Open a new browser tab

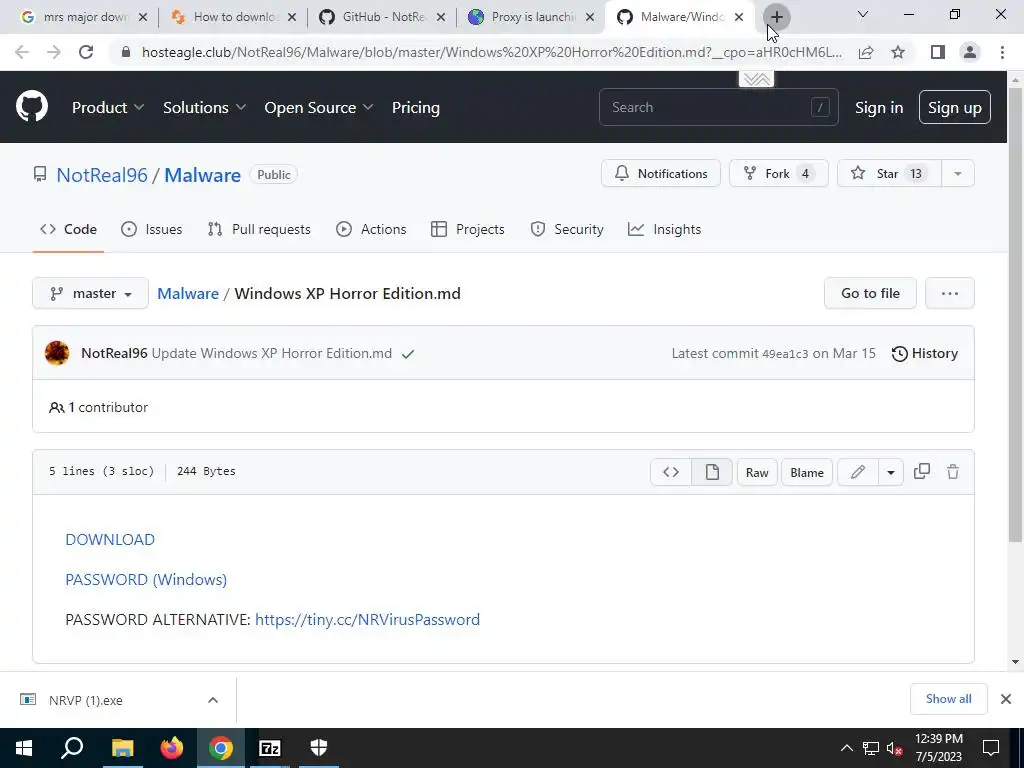[x=776, y=17]
